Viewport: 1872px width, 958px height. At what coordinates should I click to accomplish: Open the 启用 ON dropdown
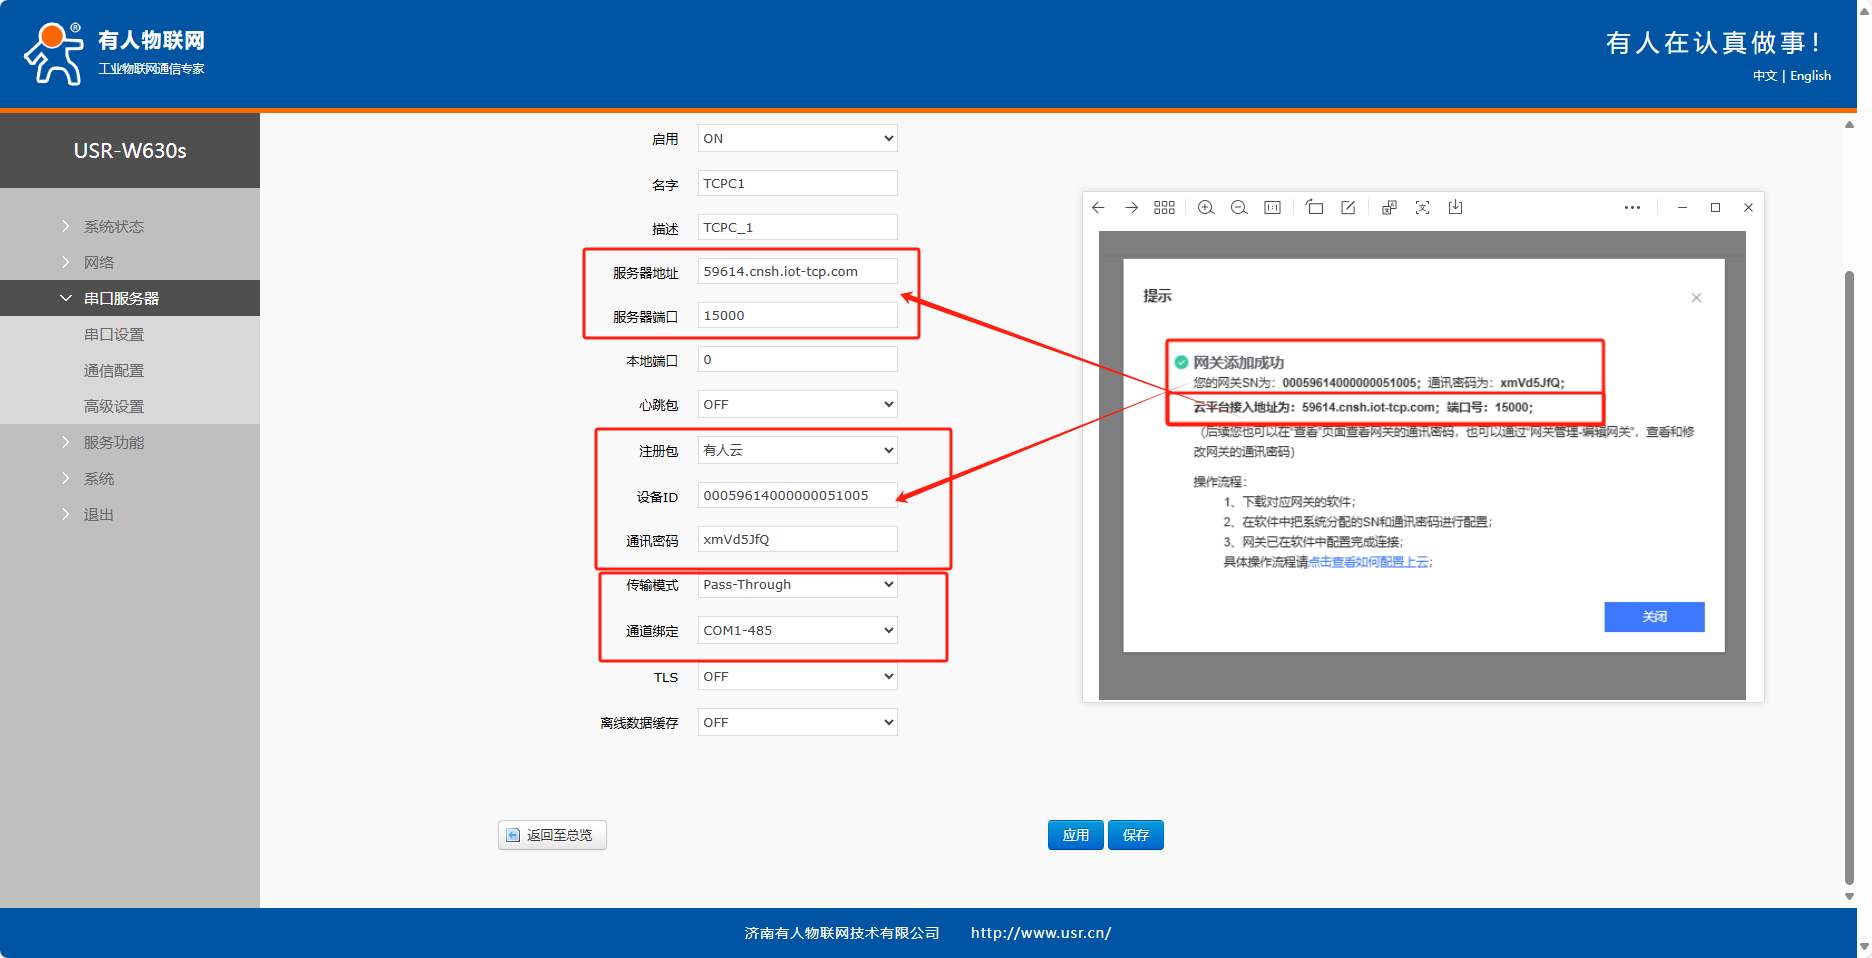pyautogui.click(x=797, y=139)
